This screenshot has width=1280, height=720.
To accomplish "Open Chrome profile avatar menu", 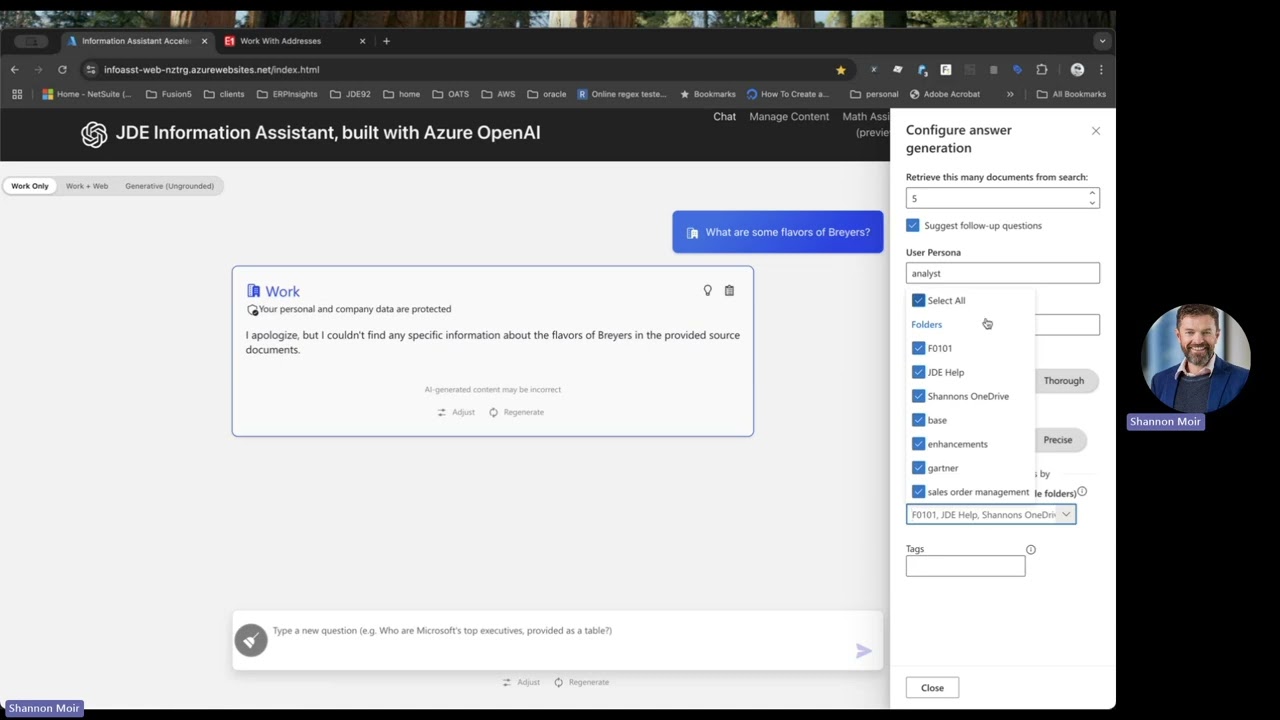I will click(1077, 70).
